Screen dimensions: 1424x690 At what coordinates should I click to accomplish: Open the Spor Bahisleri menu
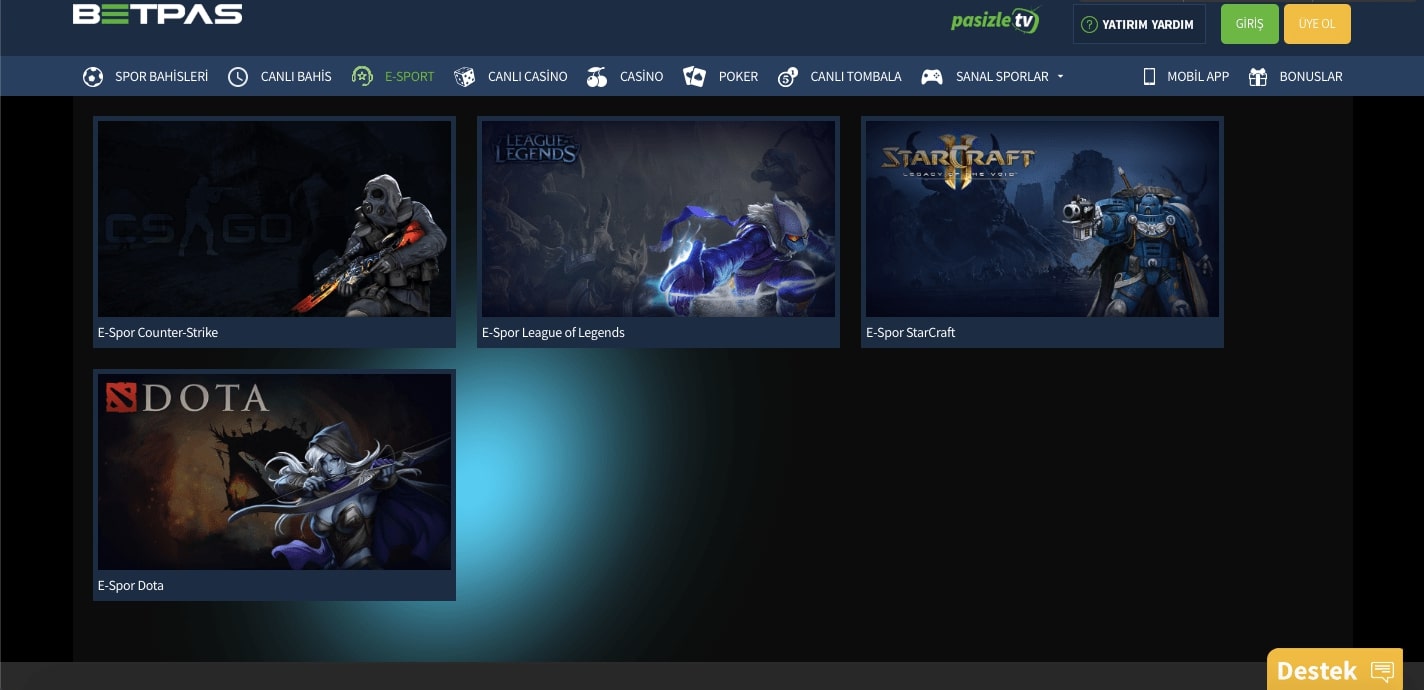pyautogui.click(x=162, y=77)
